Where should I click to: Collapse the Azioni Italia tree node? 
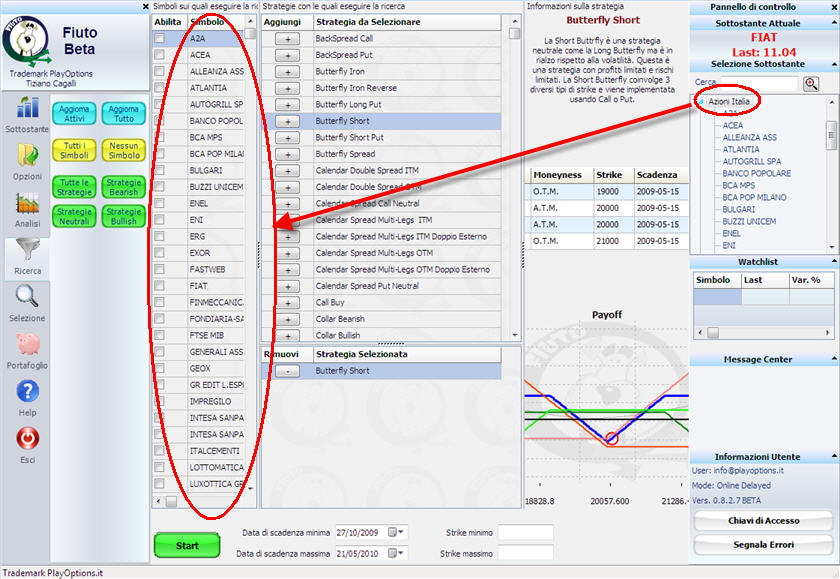tap(699, 102)
